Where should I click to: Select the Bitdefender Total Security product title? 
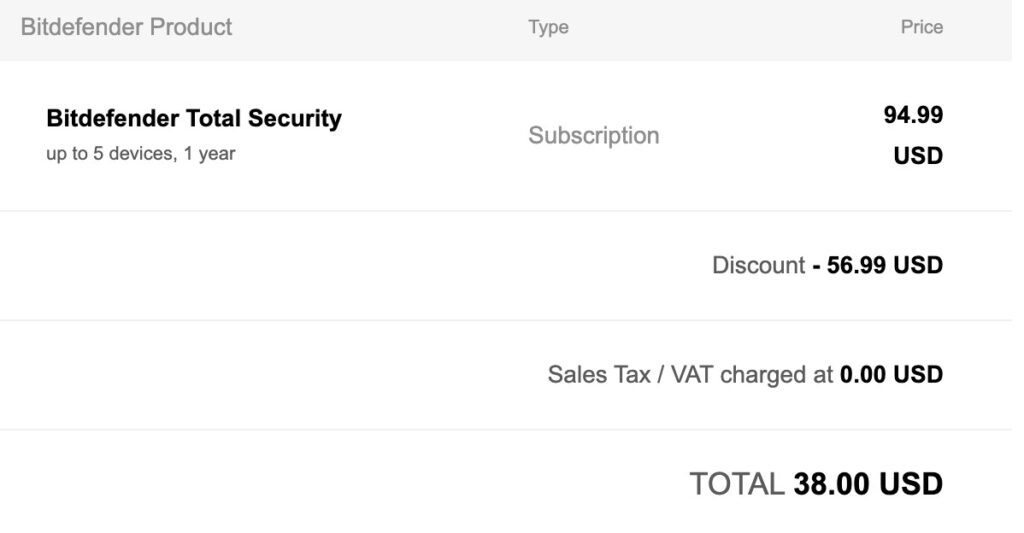tap(194, 118)
